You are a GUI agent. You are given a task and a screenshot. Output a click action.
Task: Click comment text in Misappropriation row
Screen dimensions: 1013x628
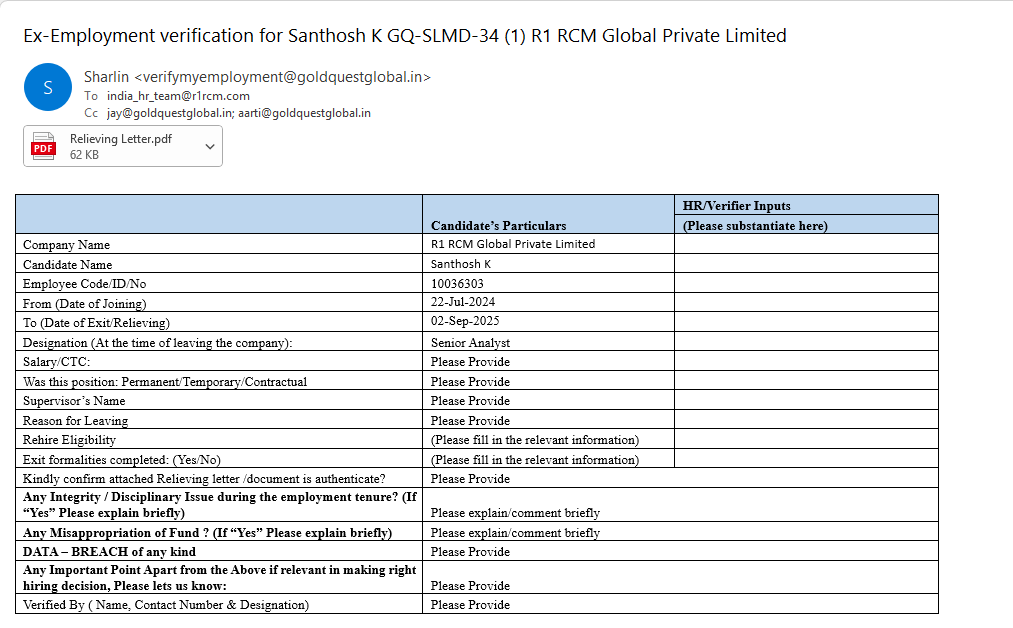(x=515, y=533)
